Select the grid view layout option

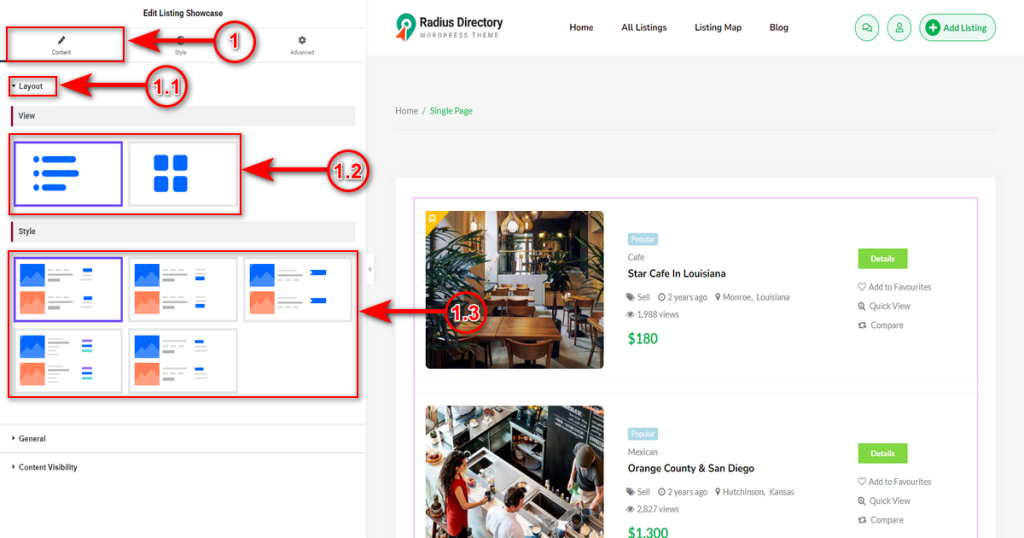coord(183,174)
